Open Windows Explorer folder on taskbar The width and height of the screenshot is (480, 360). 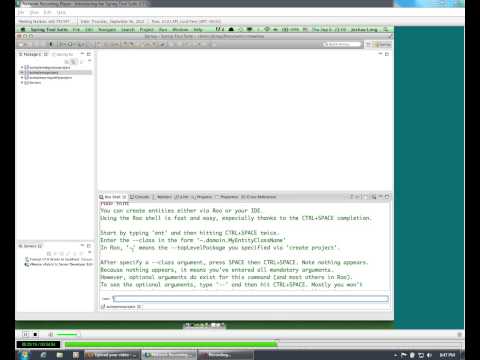click(60, 355)
